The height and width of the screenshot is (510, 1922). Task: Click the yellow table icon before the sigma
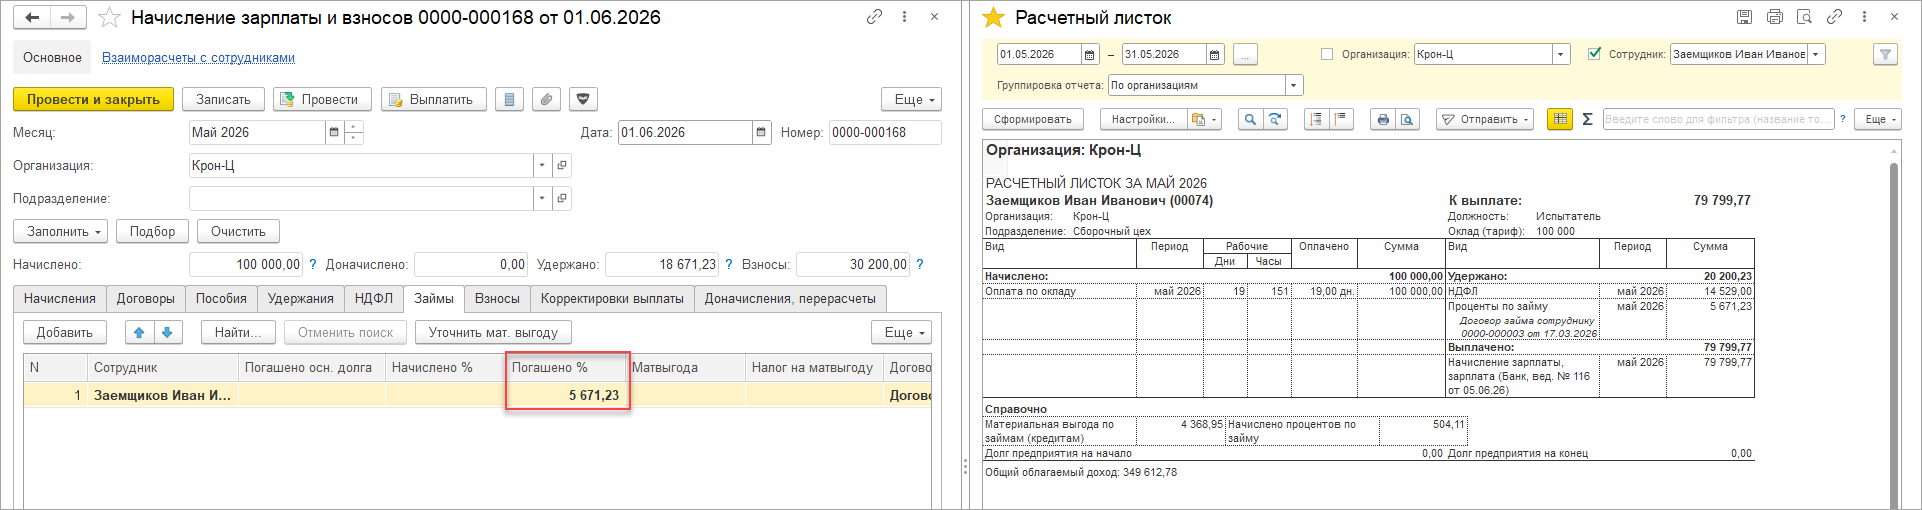pos(1560,119)
